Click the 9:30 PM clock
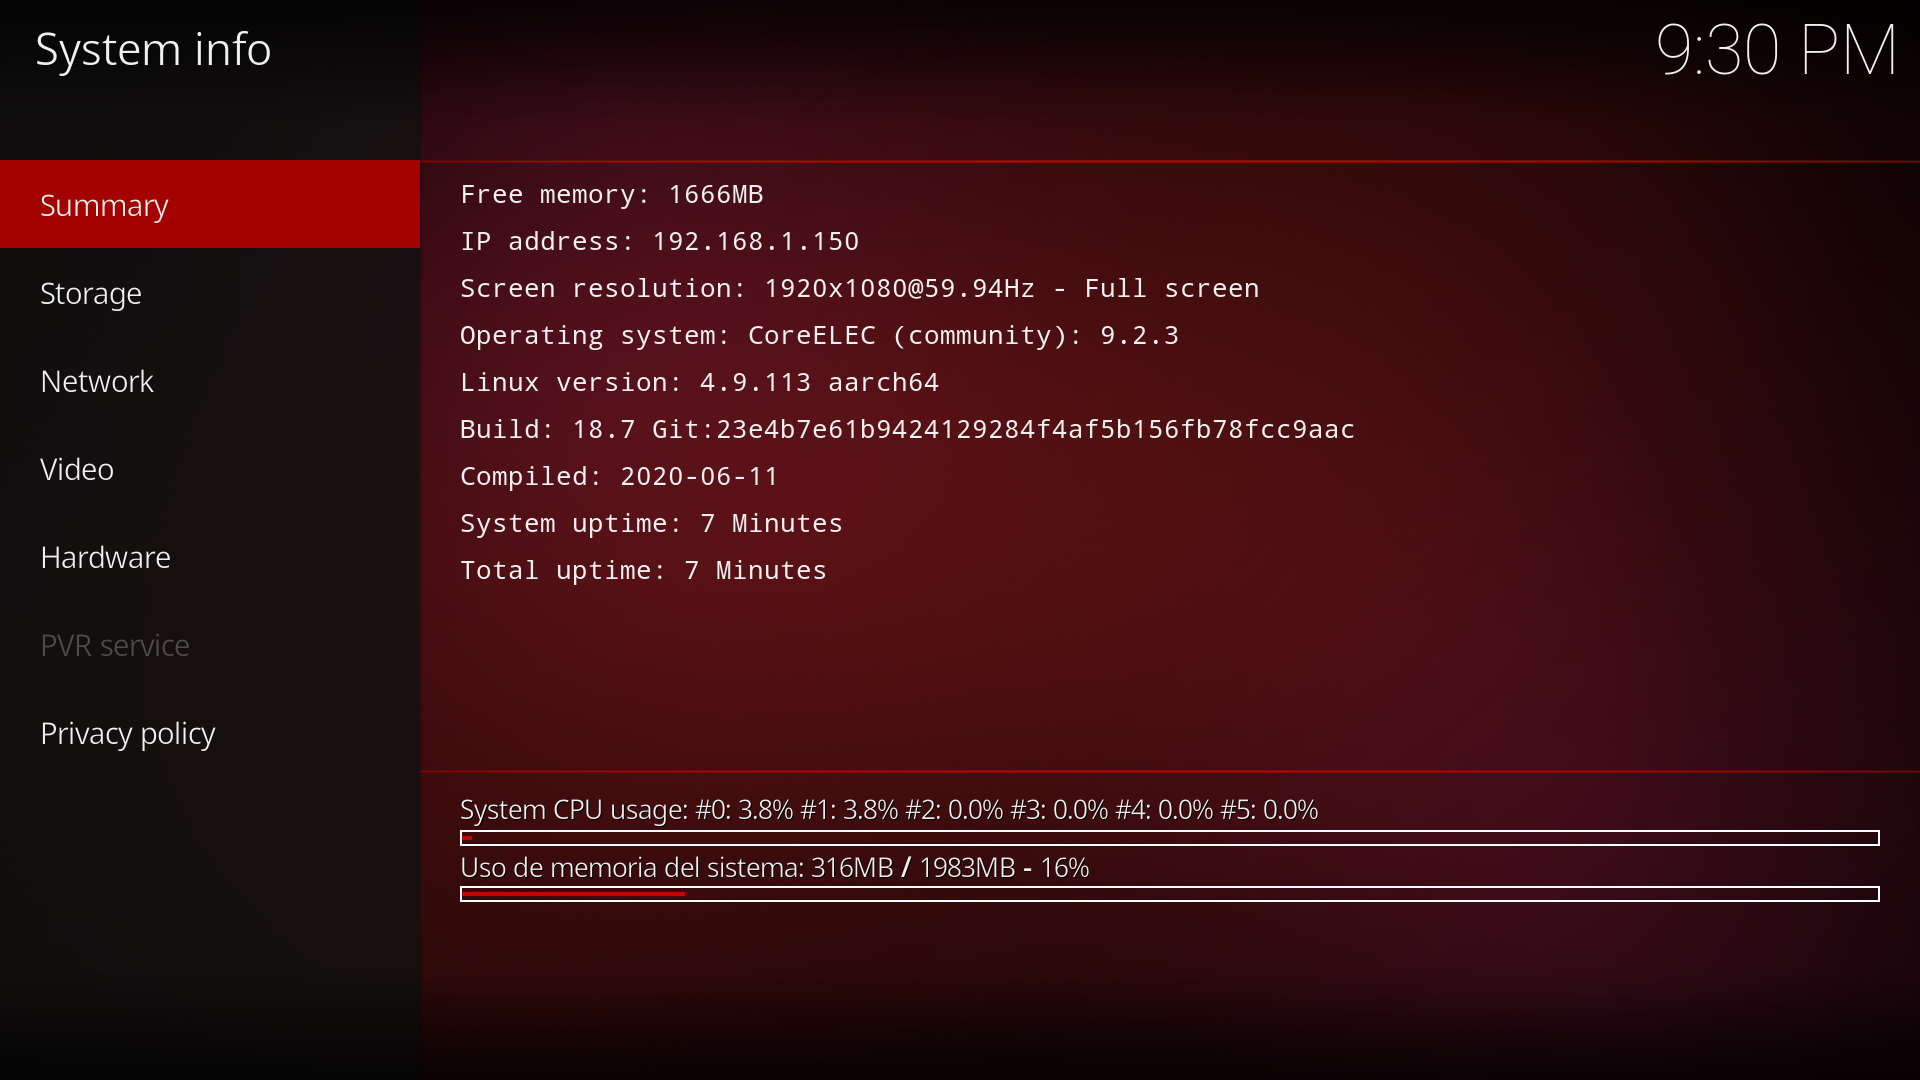This screenshot has width=1920, height=1080. tap(1776, 50)
